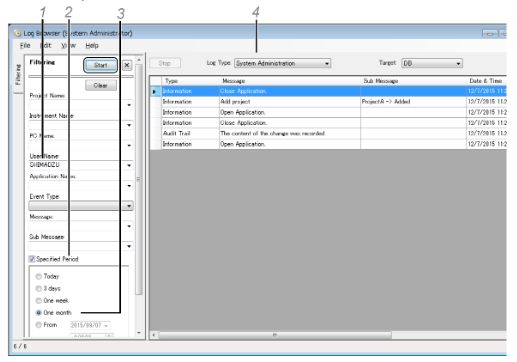The image size is (517, 362).
Task: Select the One month radio button
Action: pos(39,313)
